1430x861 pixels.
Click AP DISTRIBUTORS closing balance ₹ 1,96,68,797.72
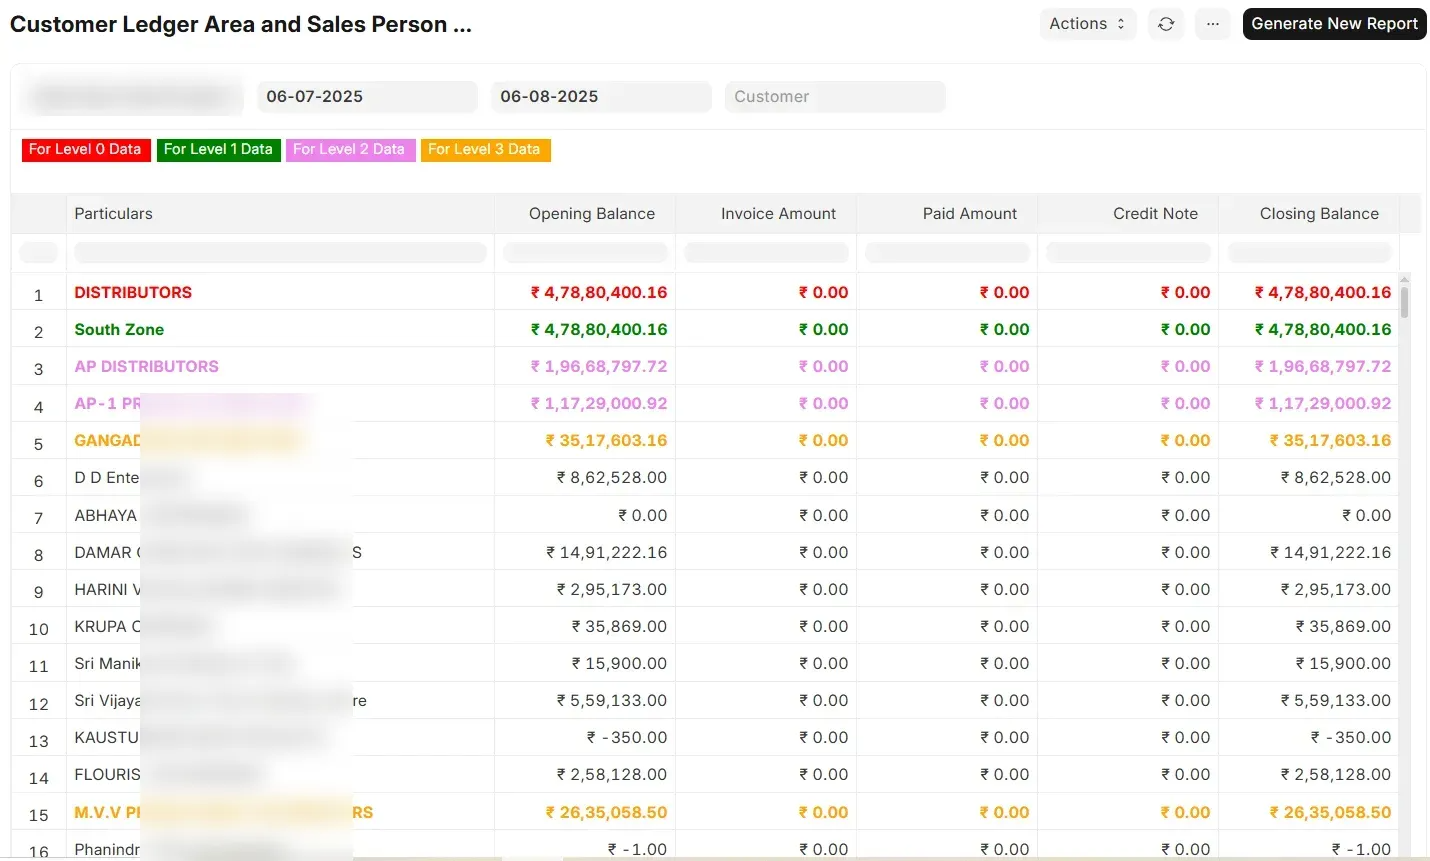point(1323,367)
